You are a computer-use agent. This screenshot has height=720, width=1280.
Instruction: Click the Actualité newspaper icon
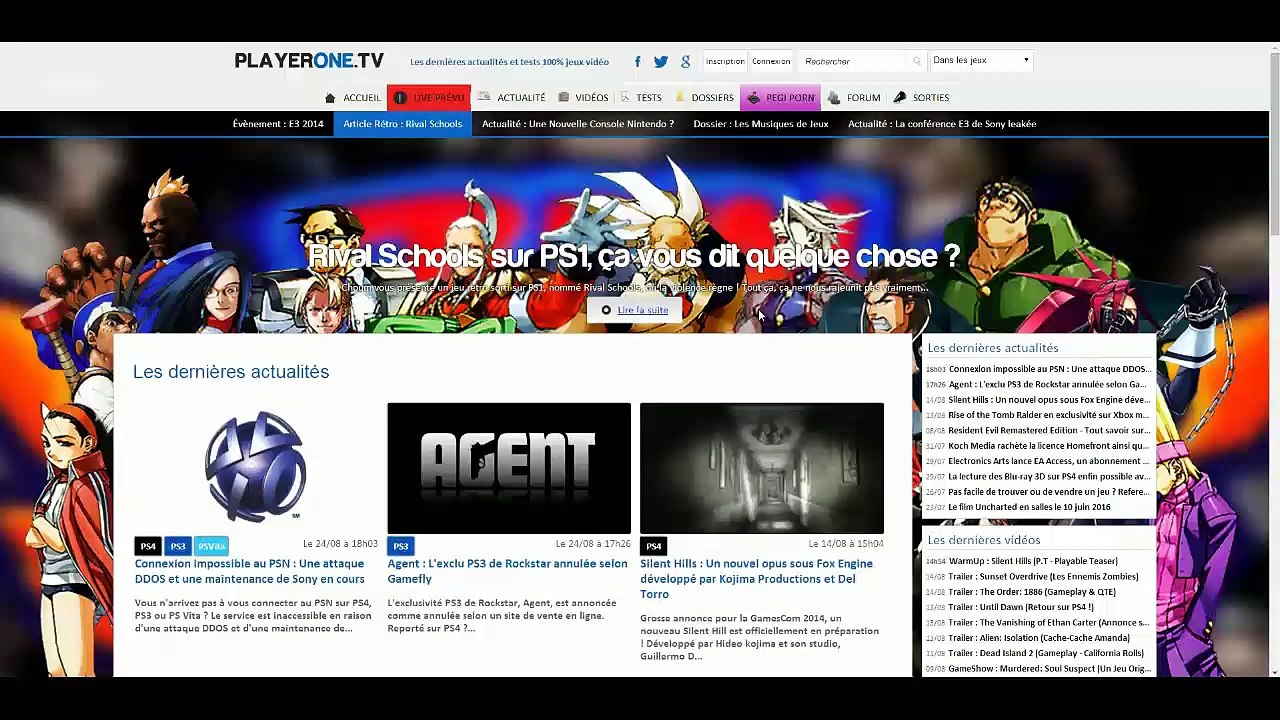click(484, 98)
